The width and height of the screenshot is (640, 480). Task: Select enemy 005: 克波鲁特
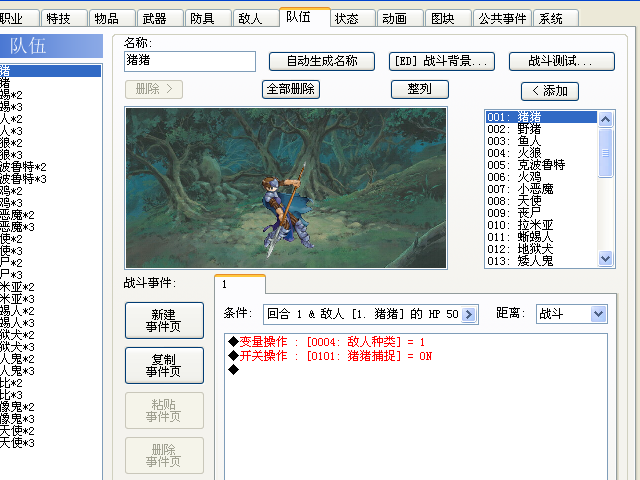coord(541,165)
